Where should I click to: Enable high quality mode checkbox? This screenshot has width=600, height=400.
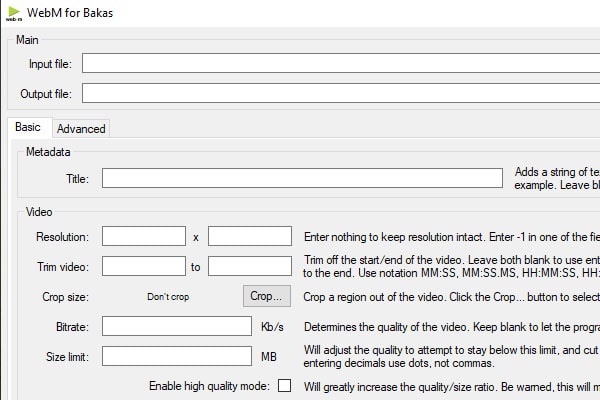coord(284,385)
